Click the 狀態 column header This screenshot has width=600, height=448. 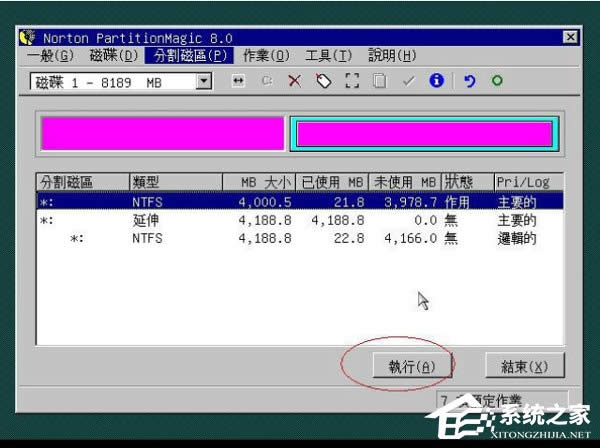[467, 182]
